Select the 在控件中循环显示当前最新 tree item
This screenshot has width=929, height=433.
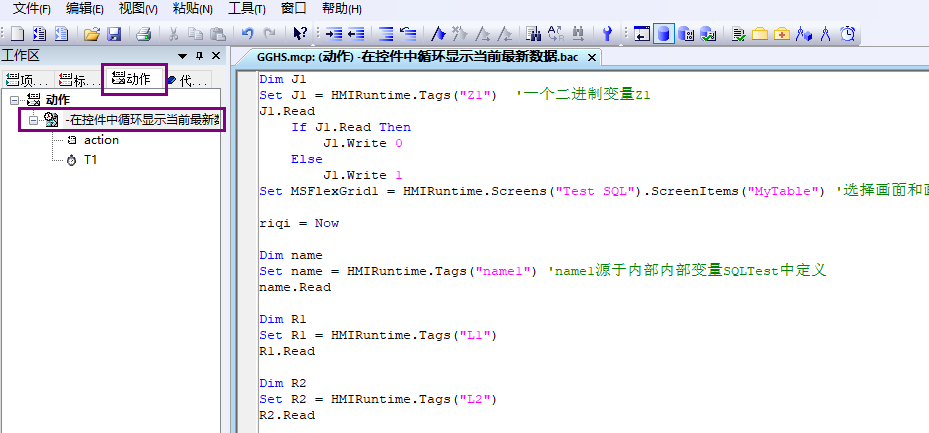pos(142,120)
